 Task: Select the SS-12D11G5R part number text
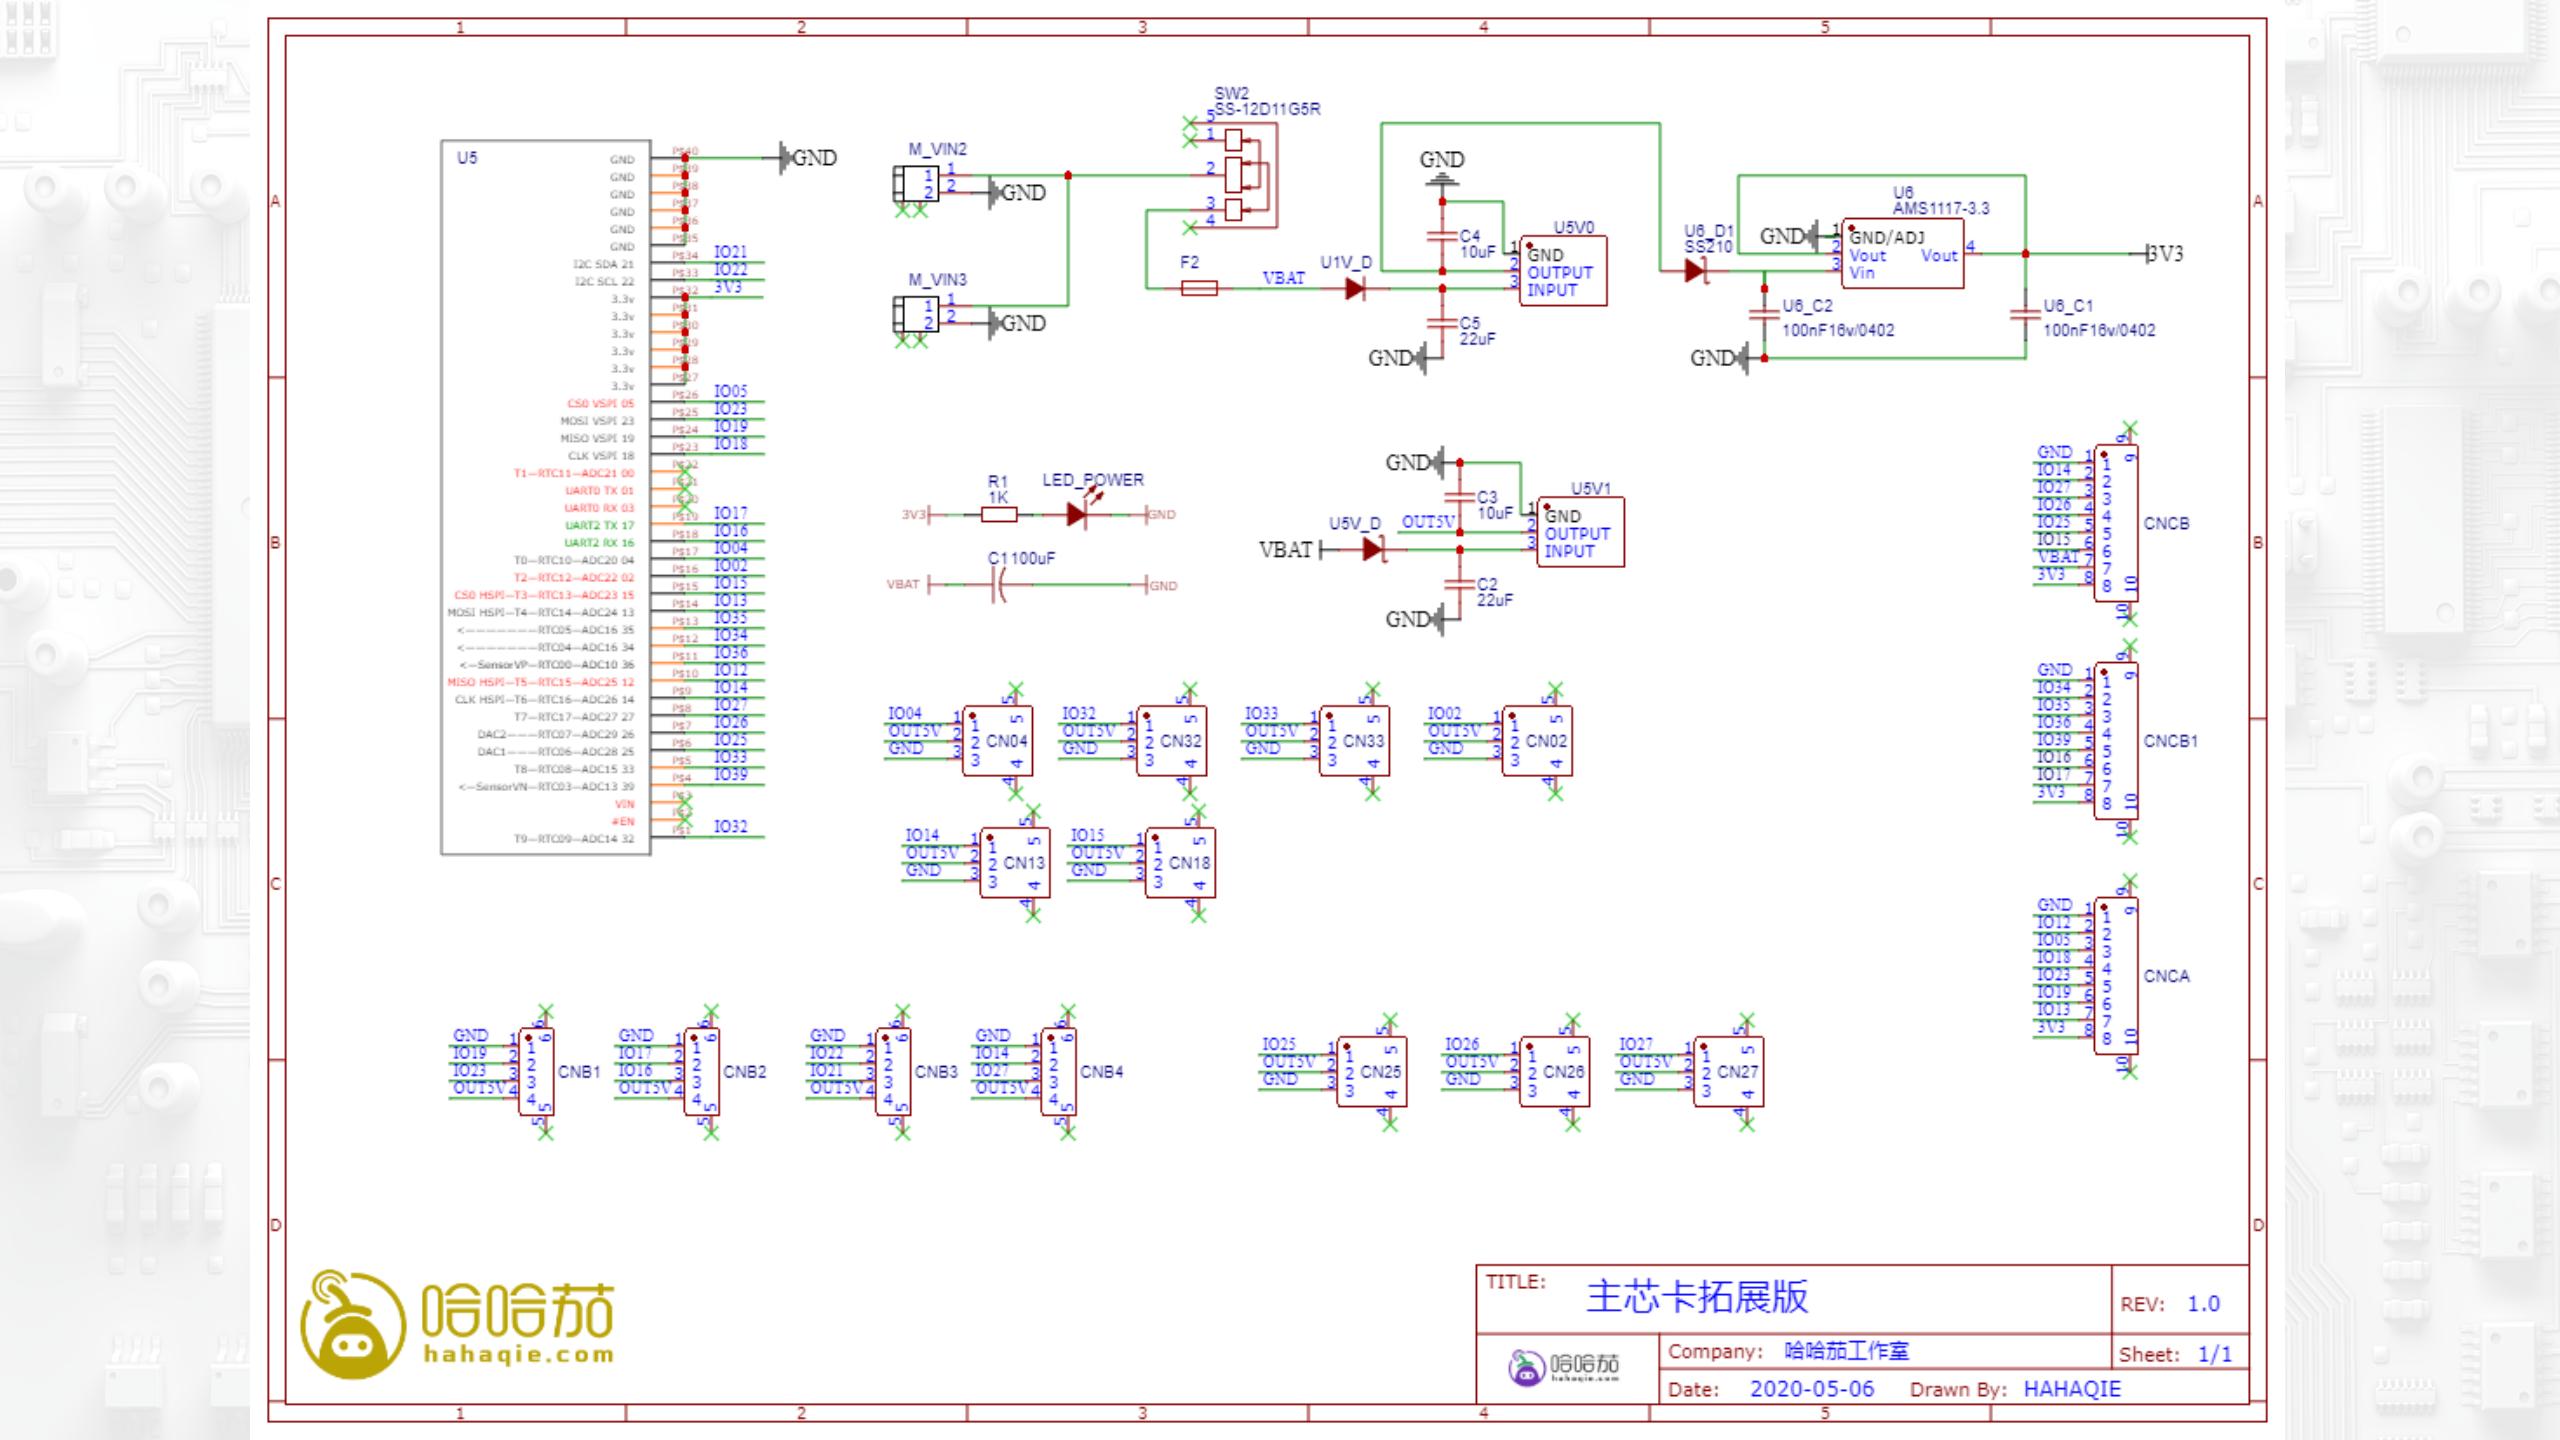click(1268, 109)
